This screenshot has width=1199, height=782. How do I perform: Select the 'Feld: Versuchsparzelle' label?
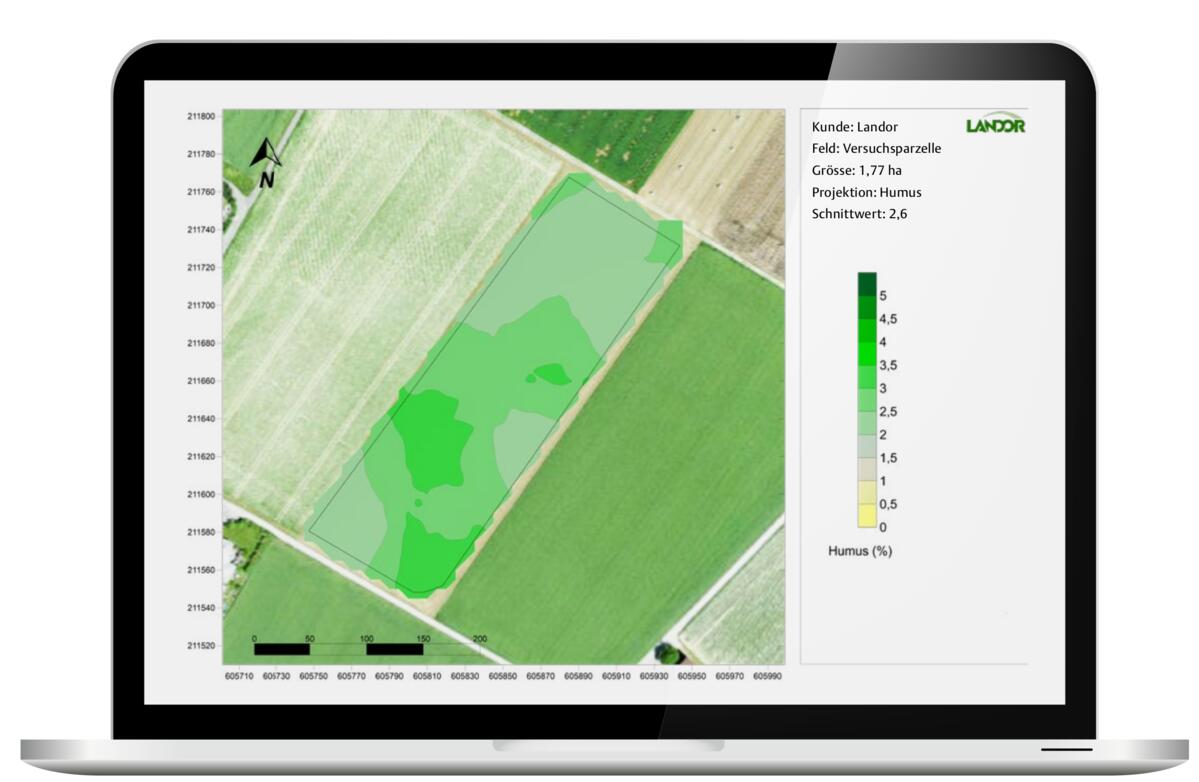(876, 148)
